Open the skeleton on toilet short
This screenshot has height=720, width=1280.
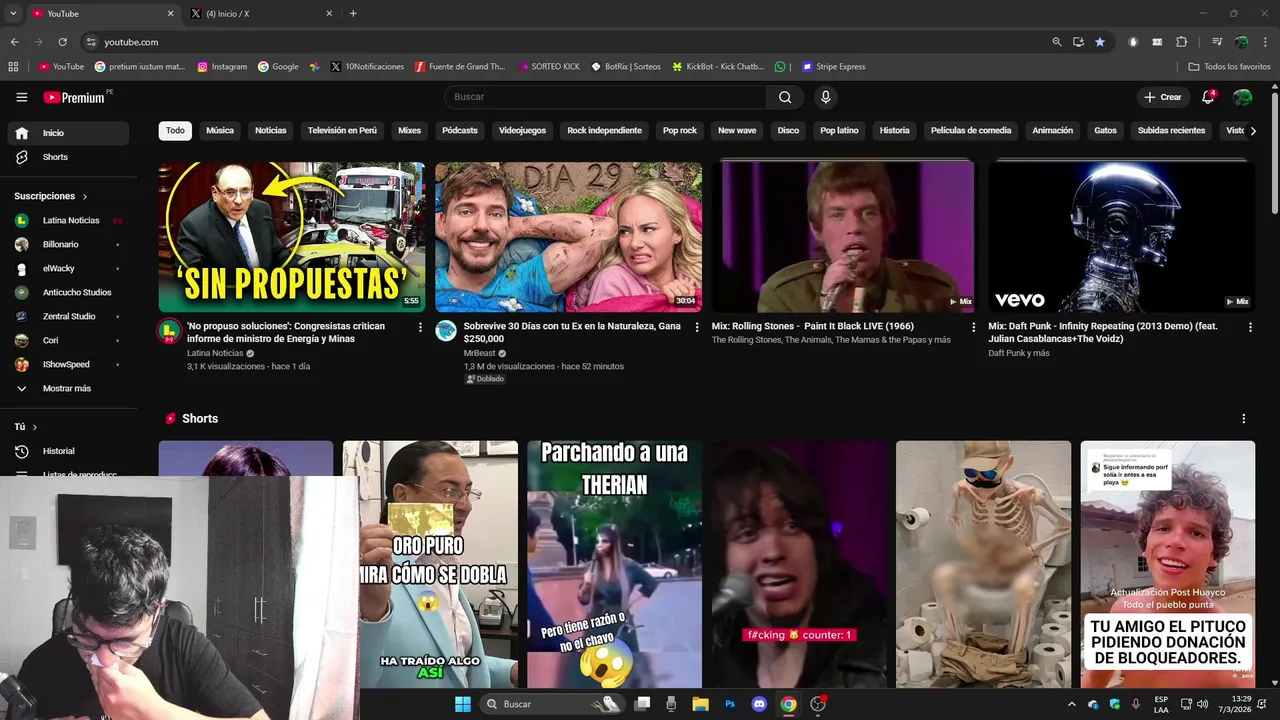983,564
